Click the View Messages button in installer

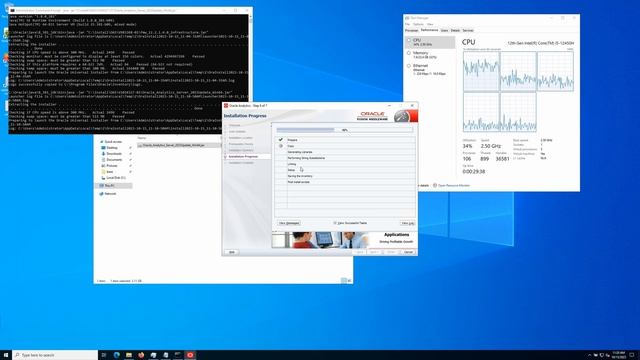[289, 223]
